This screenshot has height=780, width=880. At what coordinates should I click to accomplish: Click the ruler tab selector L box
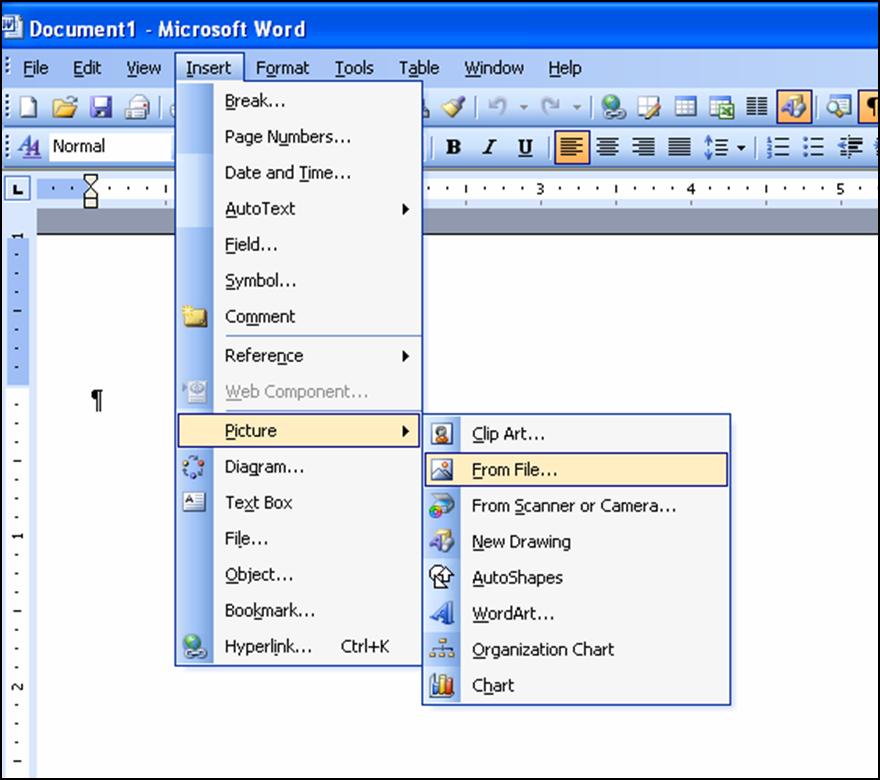18,189
